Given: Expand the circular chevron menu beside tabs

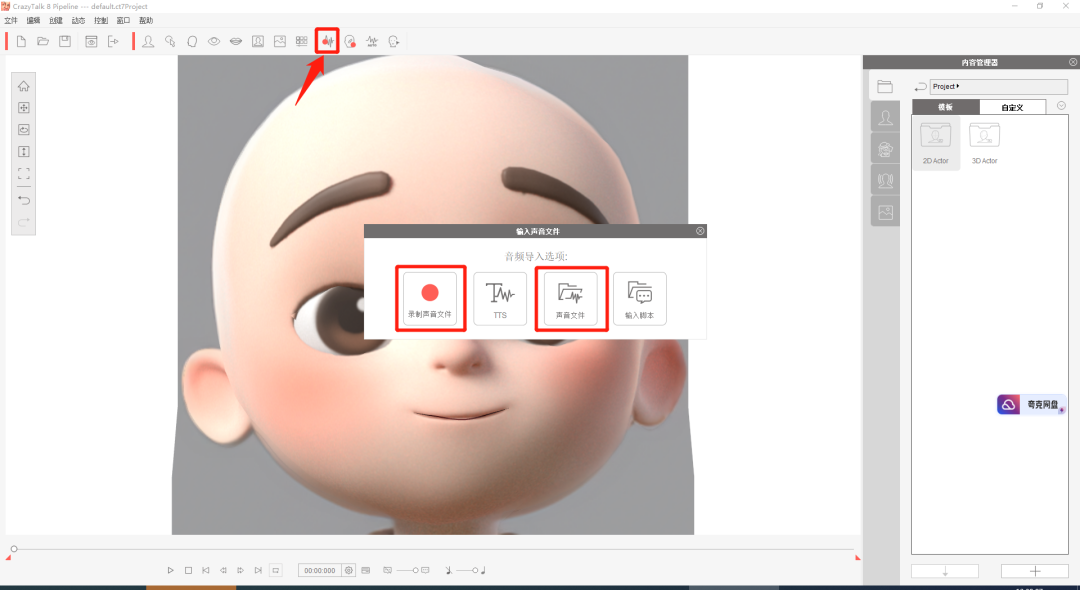Looking at the screenshot, I should [x=1061, y=106].
